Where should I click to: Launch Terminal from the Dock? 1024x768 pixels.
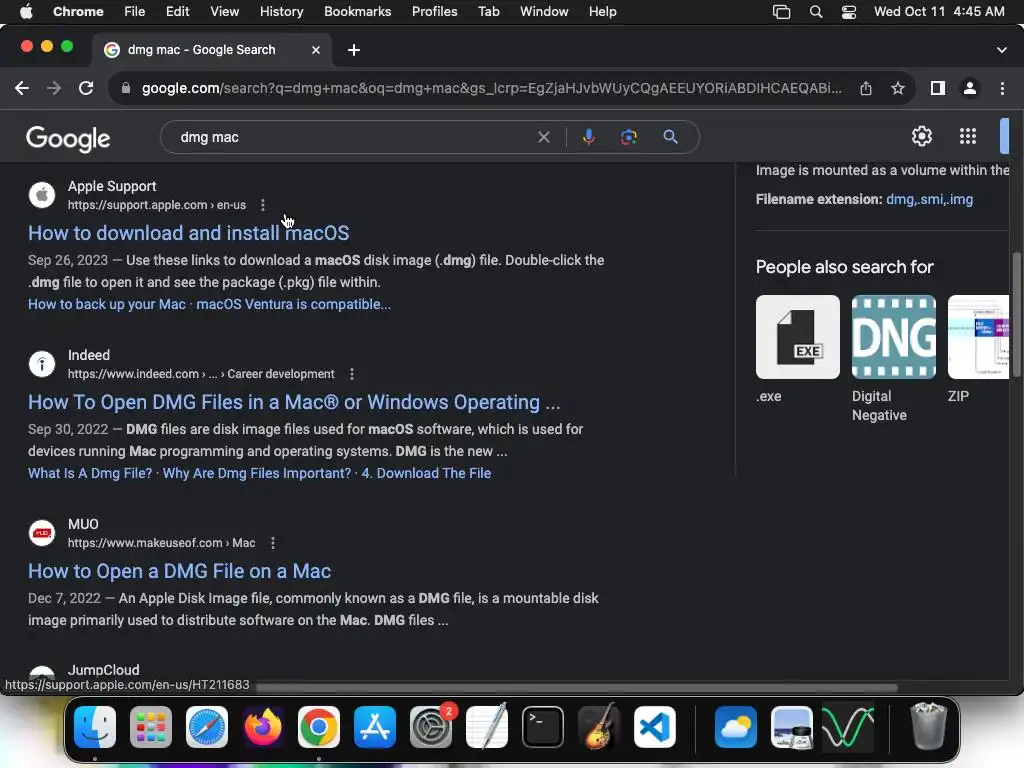[543, 727]
